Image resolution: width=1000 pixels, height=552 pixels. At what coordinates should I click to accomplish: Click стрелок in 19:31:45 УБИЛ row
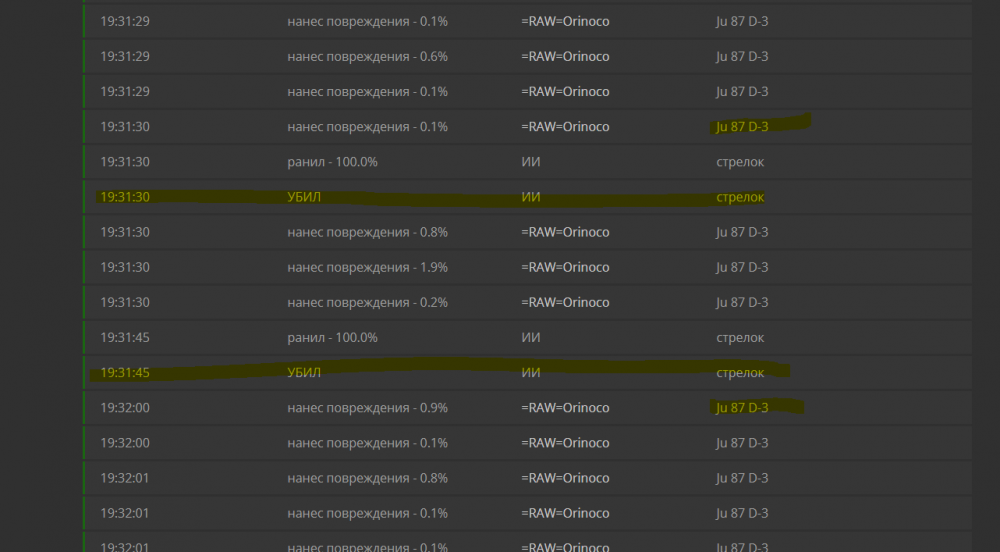740,373
